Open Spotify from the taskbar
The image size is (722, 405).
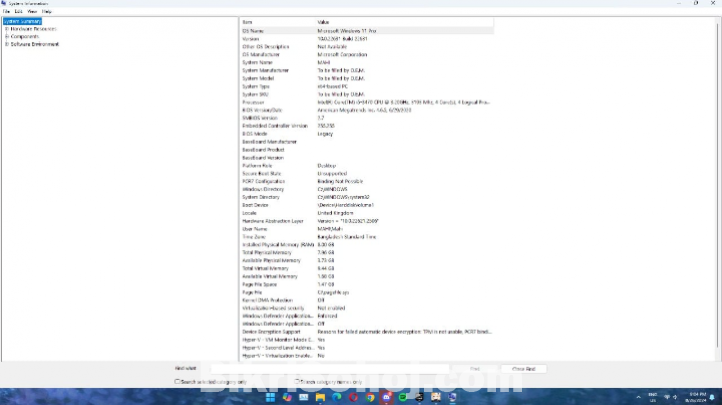pyautogui.click(x=403, y=397)
